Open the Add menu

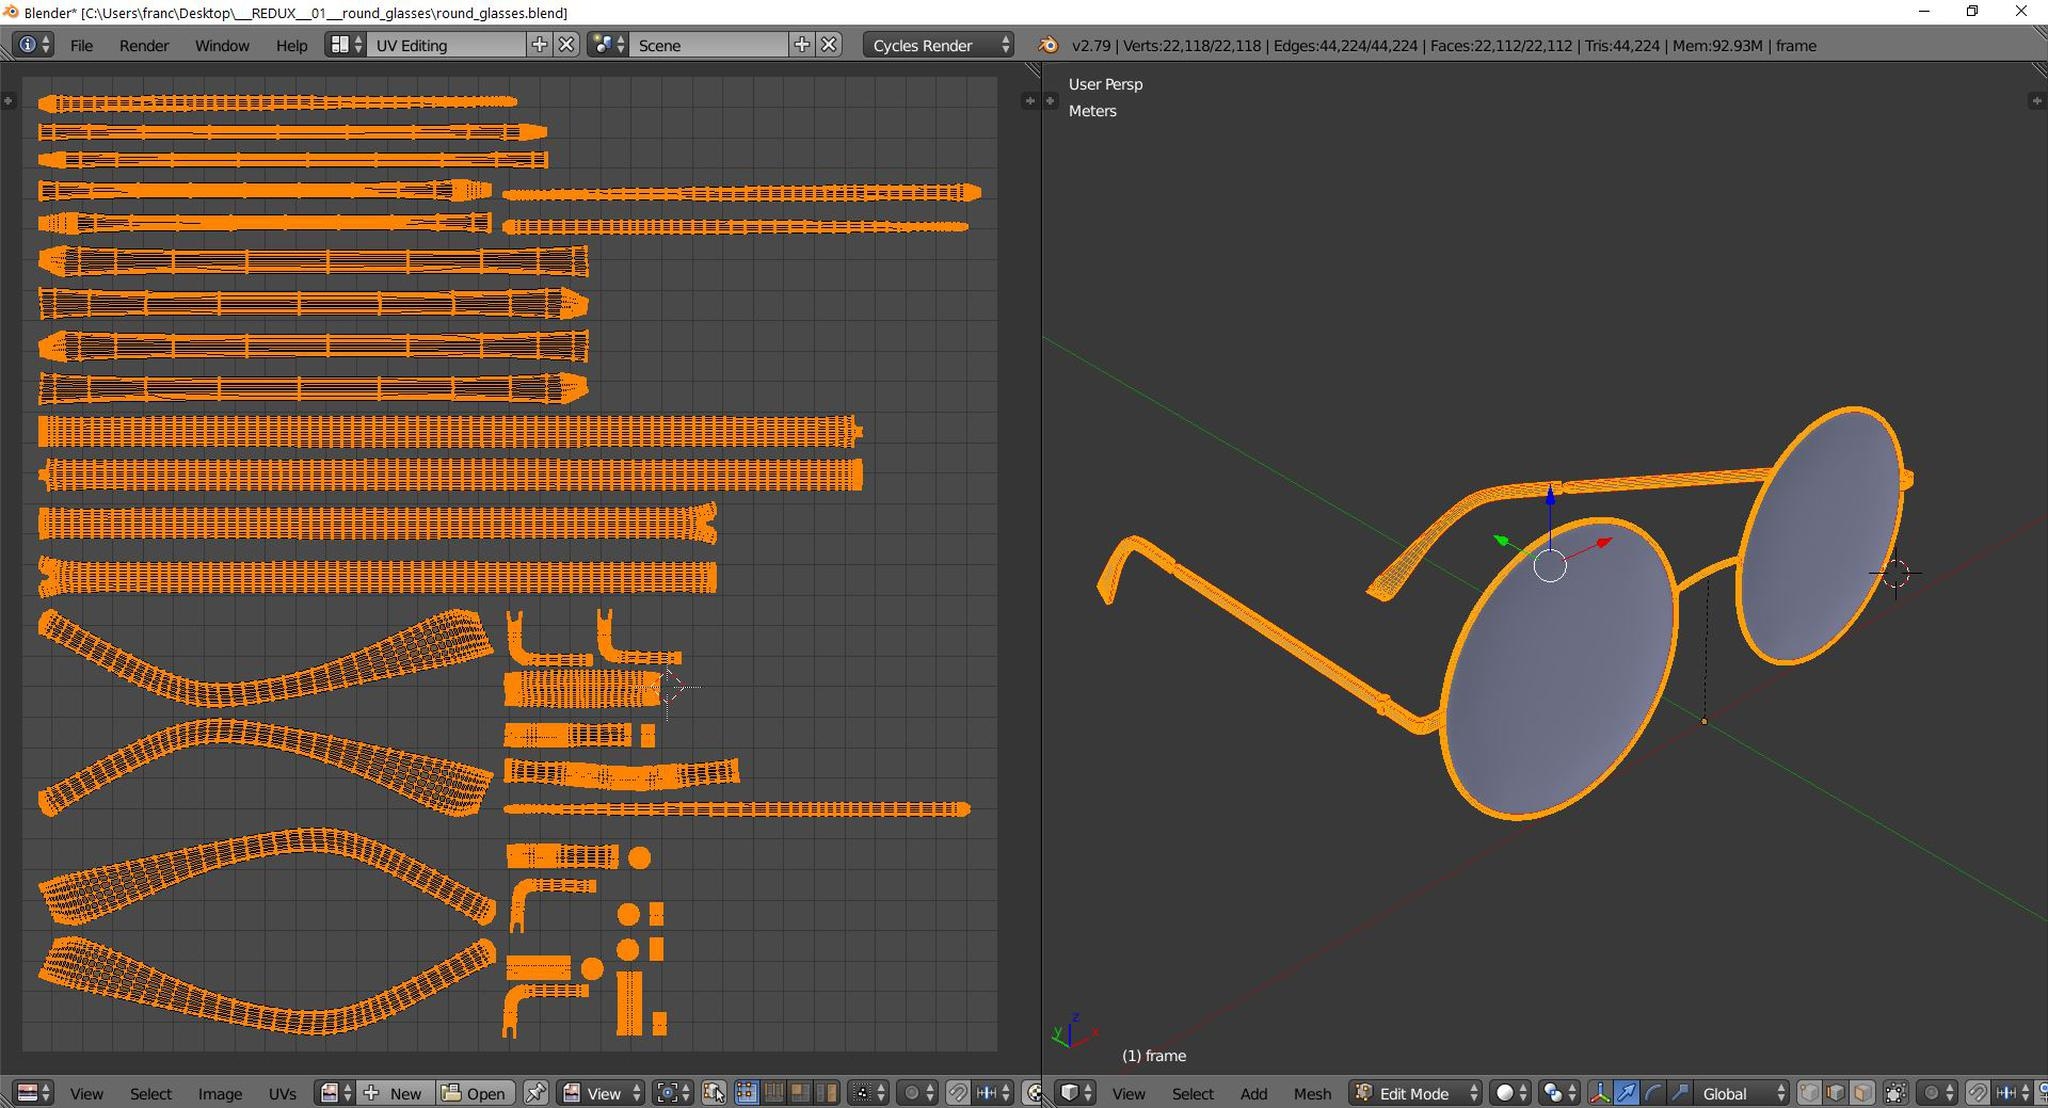pos(1253,1093)
